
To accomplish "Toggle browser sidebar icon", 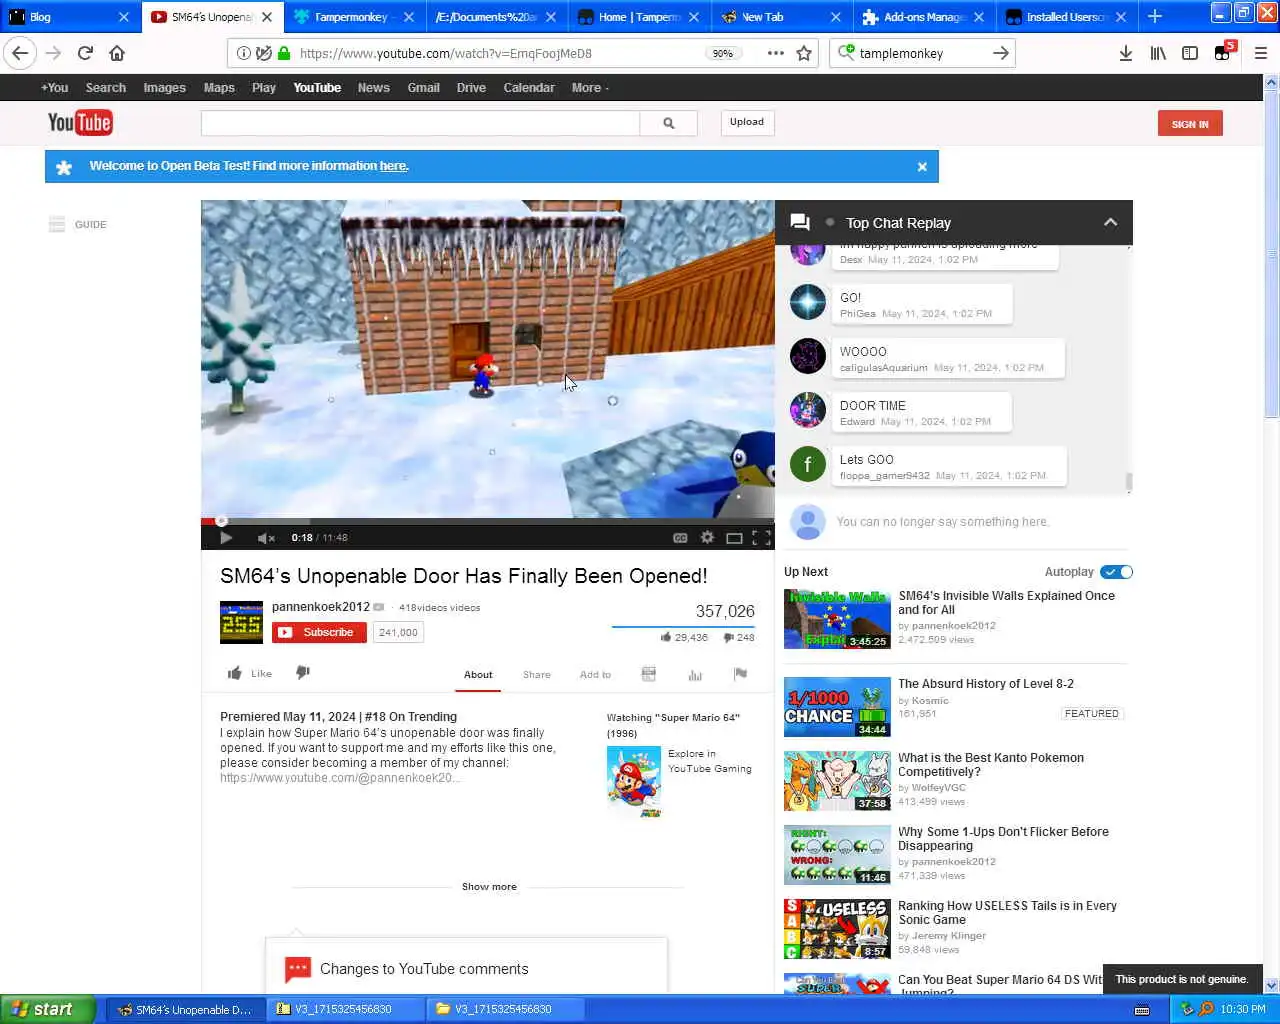I will pyautogui.click(x=1190, y=53).
